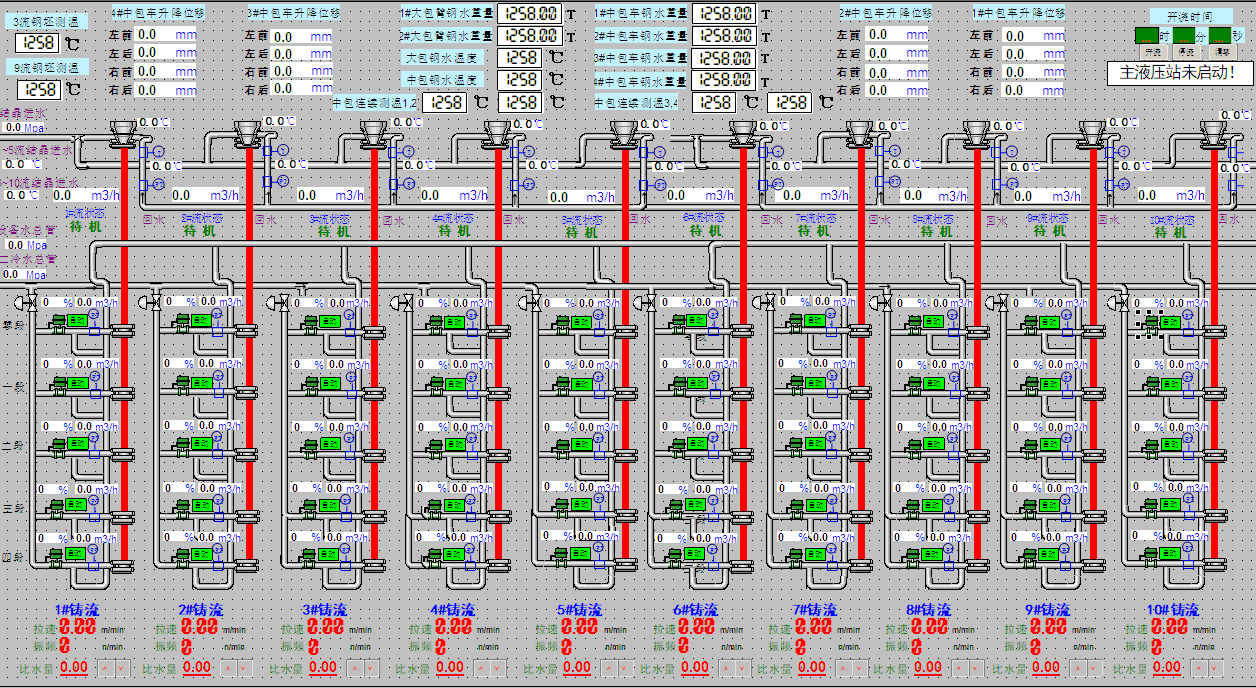Click the 开浇 start casting button
1256x688 pixels.
(x=1153, y=51)
